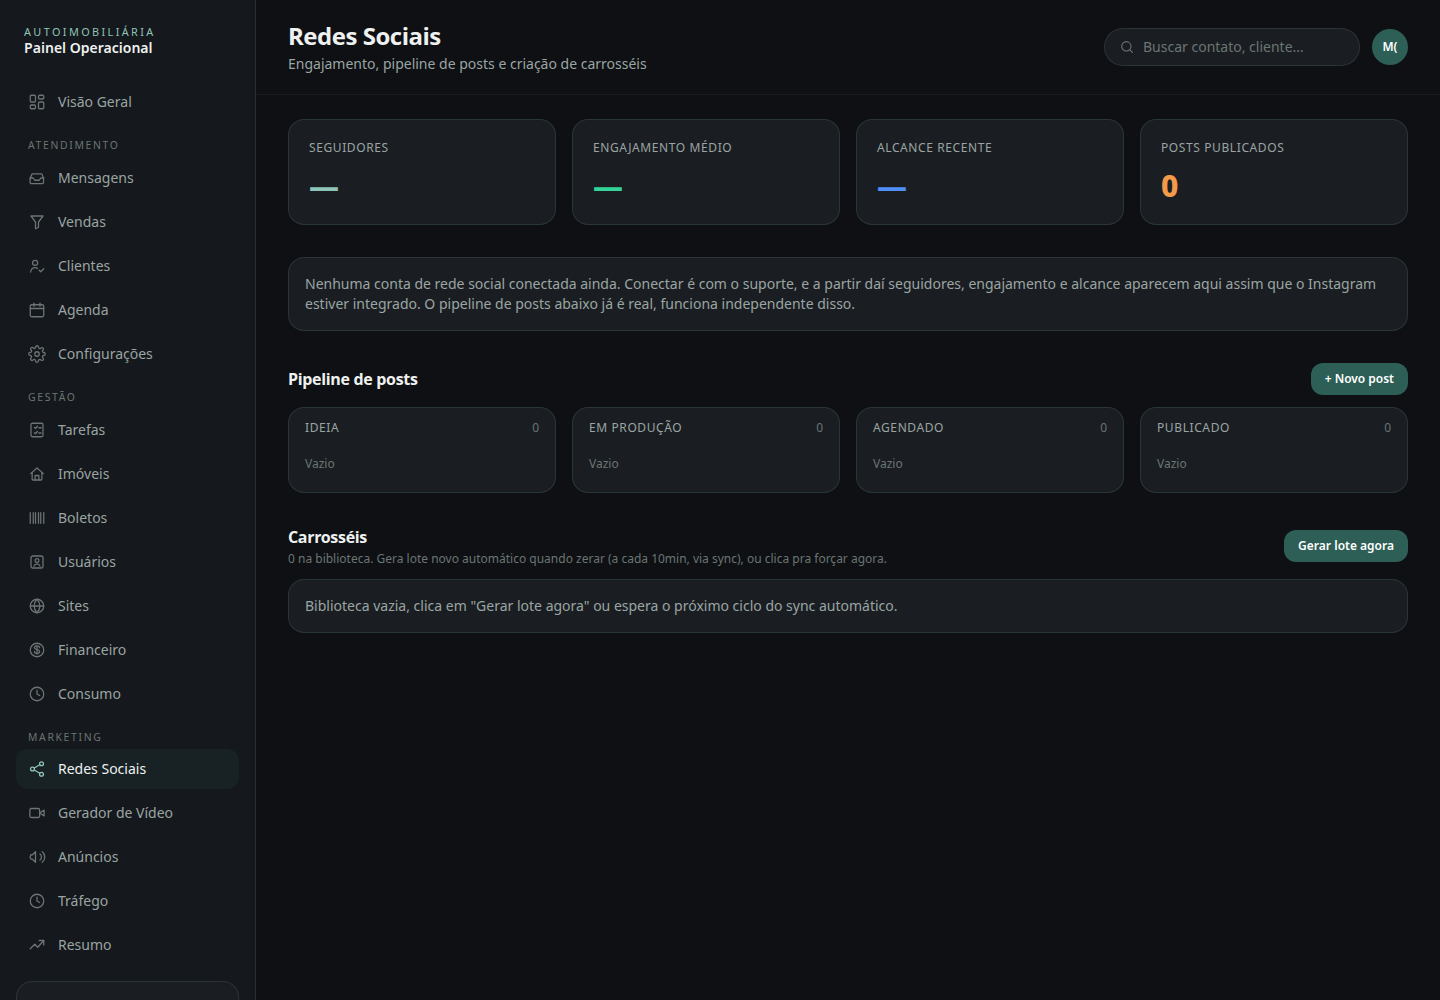This screenshot has width=1440, height=1000.
Task: Open Visão Geral dashboard icon
Action: point(37,102)
